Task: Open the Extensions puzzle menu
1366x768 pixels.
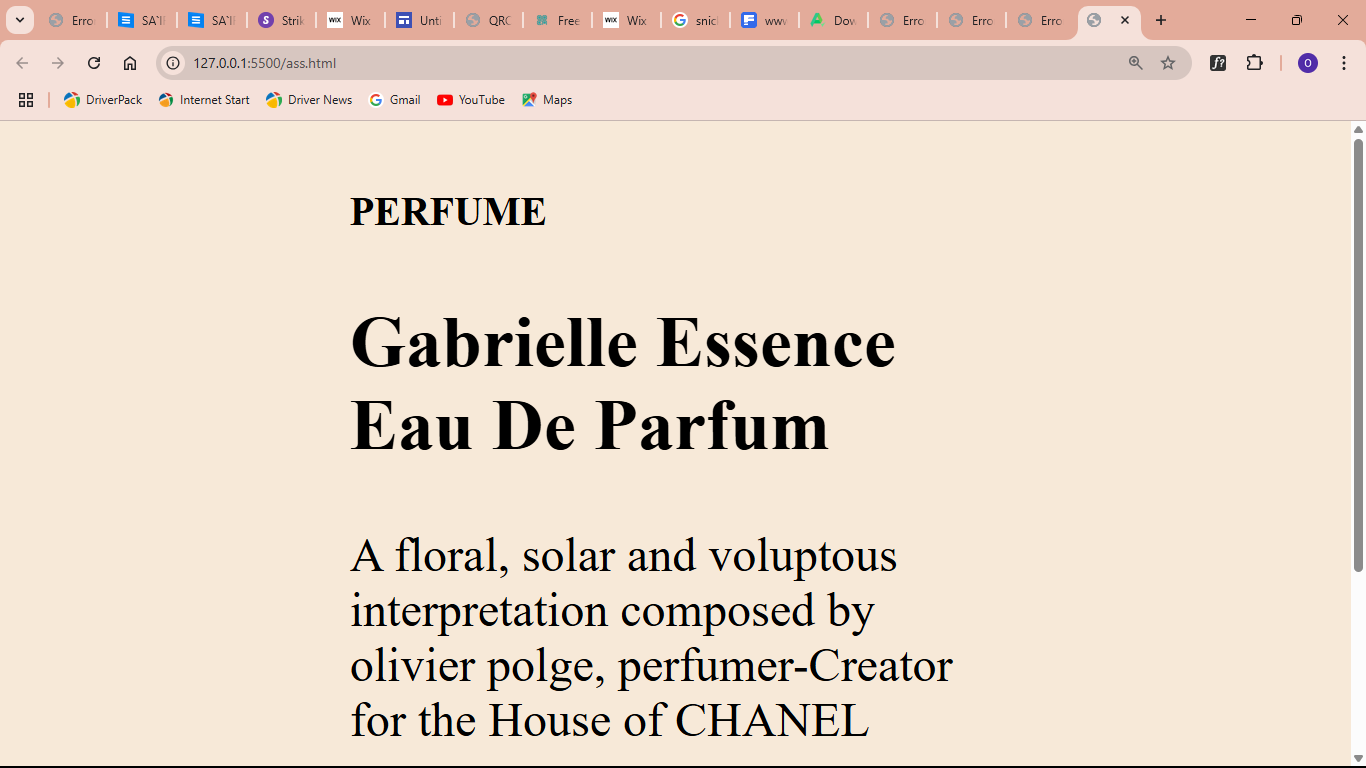Action: (1254, 63)
